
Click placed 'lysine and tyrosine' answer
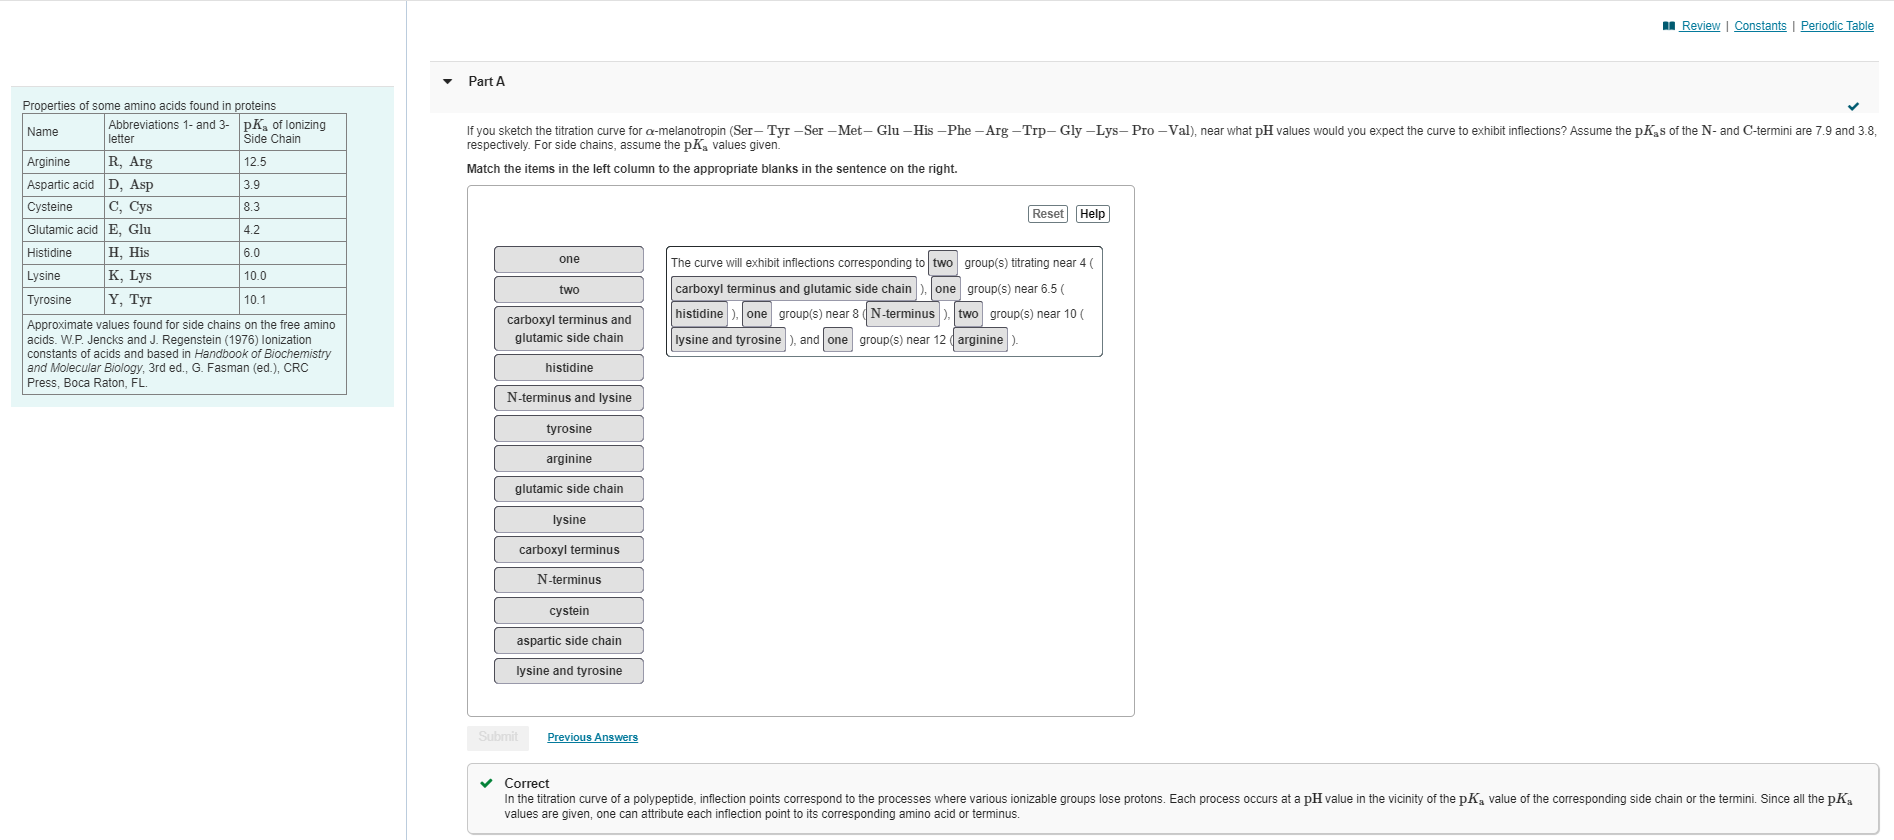click(x=728, y=340)
